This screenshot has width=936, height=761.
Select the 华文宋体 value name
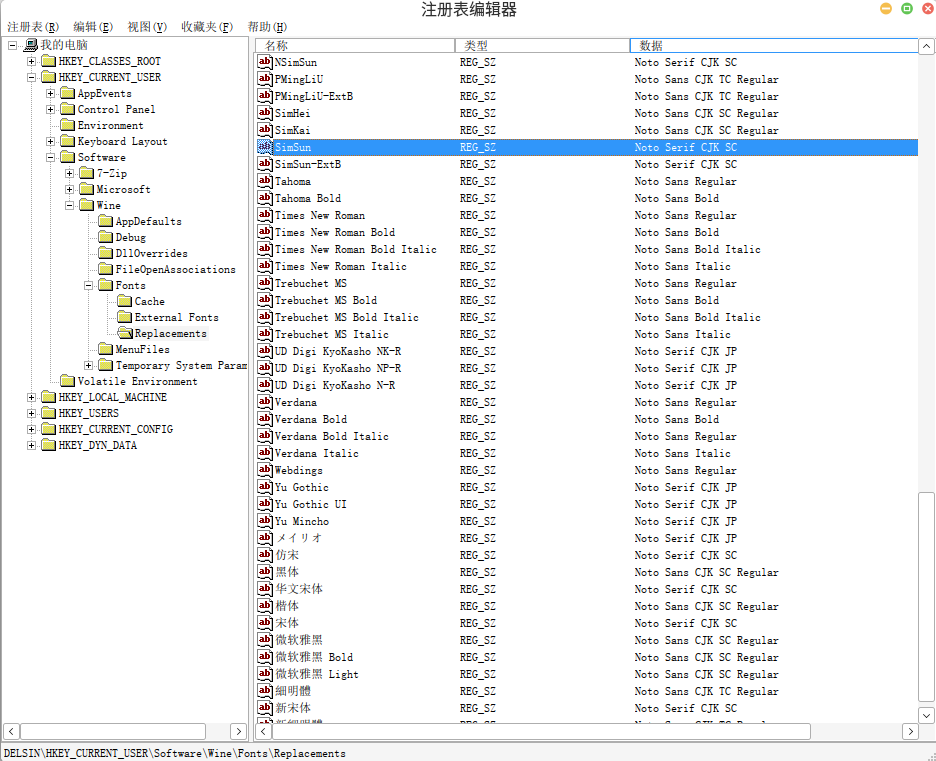point(299,589)
